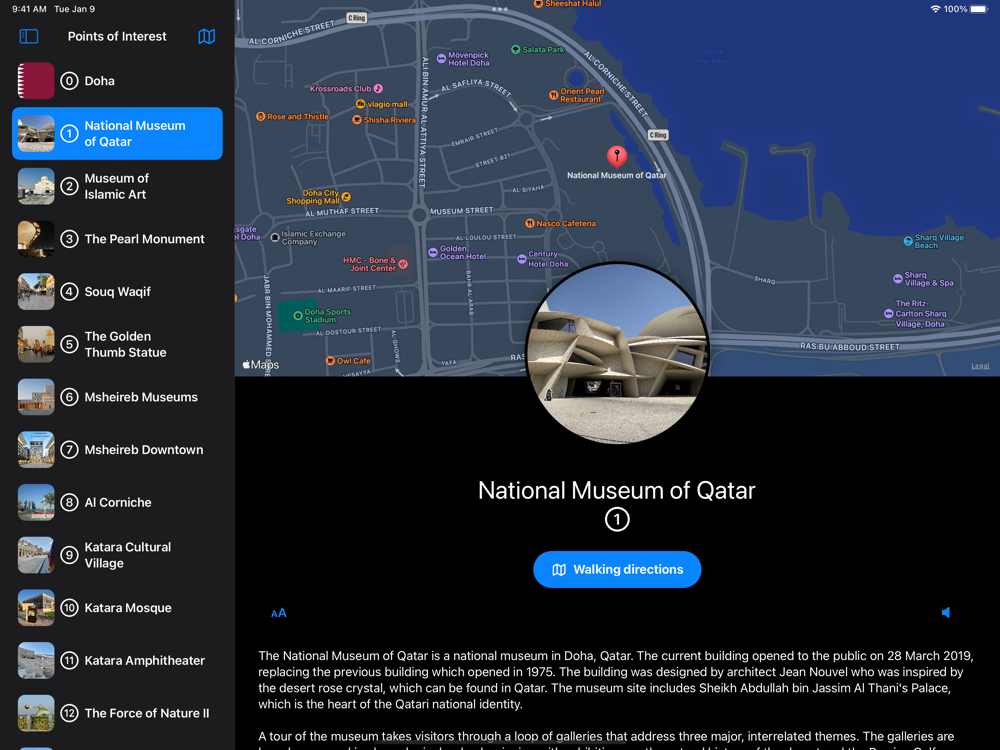Select The Pearl Monument item
The height and width of the screenshot is (750, 1000).
coord(117,239)
